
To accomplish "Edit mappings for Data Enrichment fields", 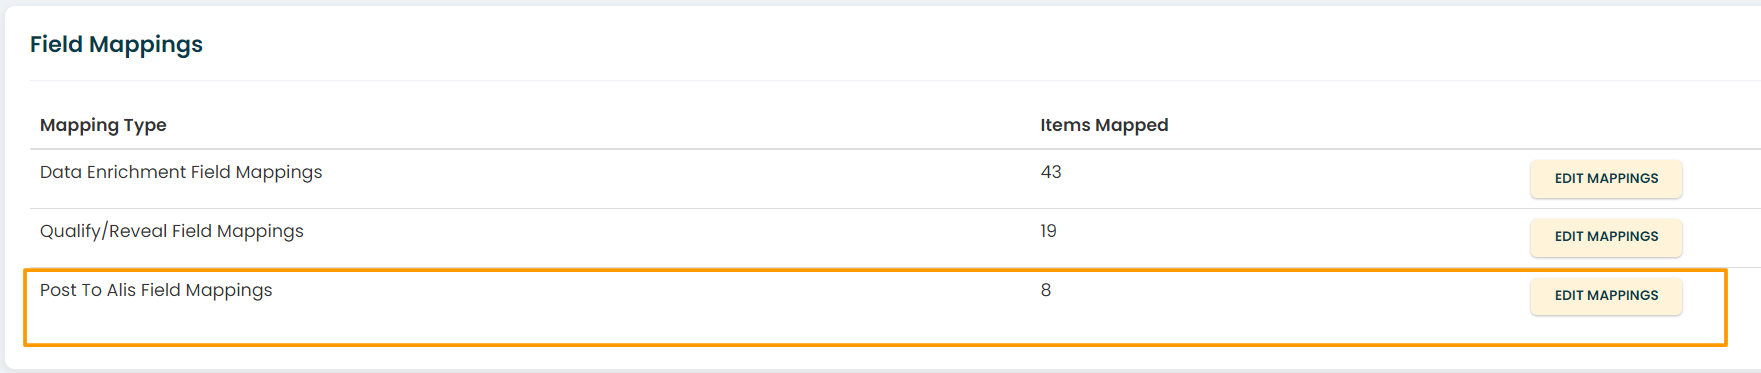I will tap(1606, 179).
